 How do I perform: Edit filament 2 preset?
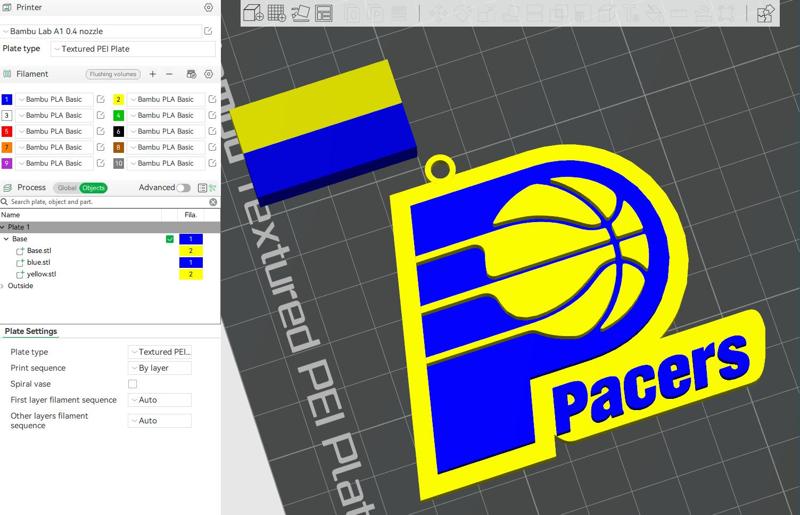coord(212,99)
